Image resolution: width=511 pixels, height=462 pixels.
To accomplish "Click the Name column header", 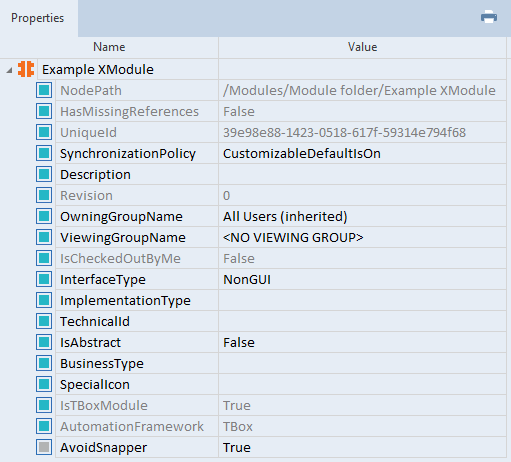I will click(109, 47).
